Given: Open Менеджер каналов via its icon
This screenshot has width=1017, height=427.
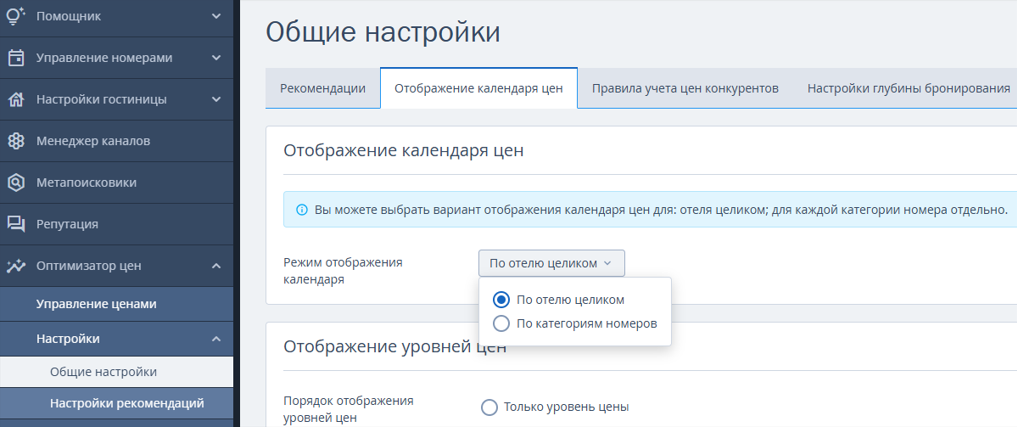Looking at the screenshot, I should pyautogui.click(x=16, y=141).
